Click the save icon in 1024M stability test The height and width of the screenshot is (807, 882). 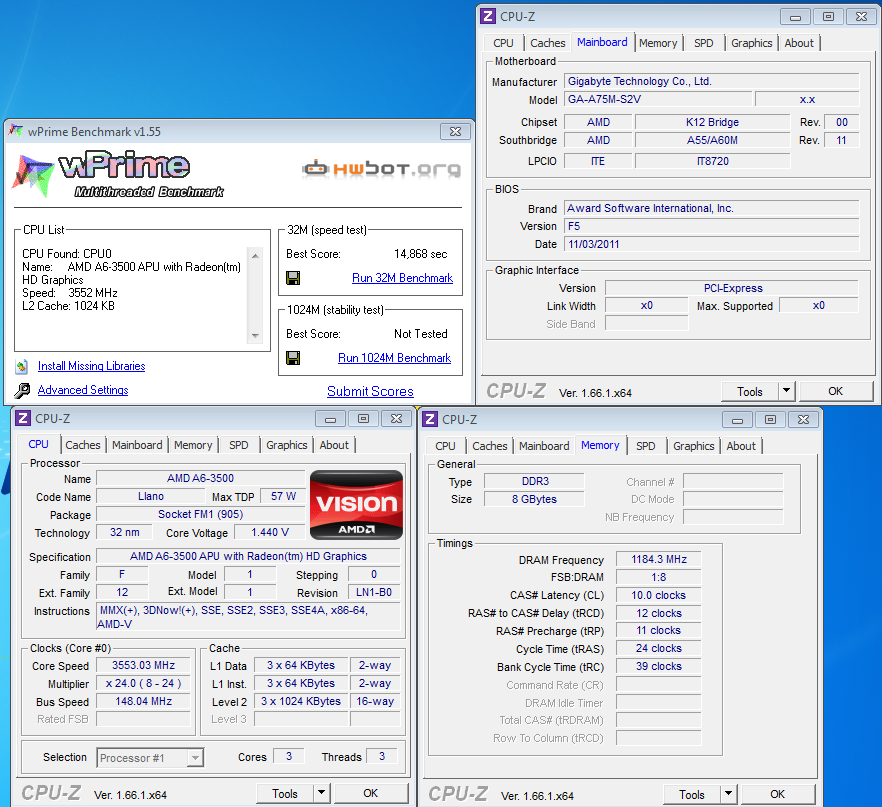(x=293, y=358)
